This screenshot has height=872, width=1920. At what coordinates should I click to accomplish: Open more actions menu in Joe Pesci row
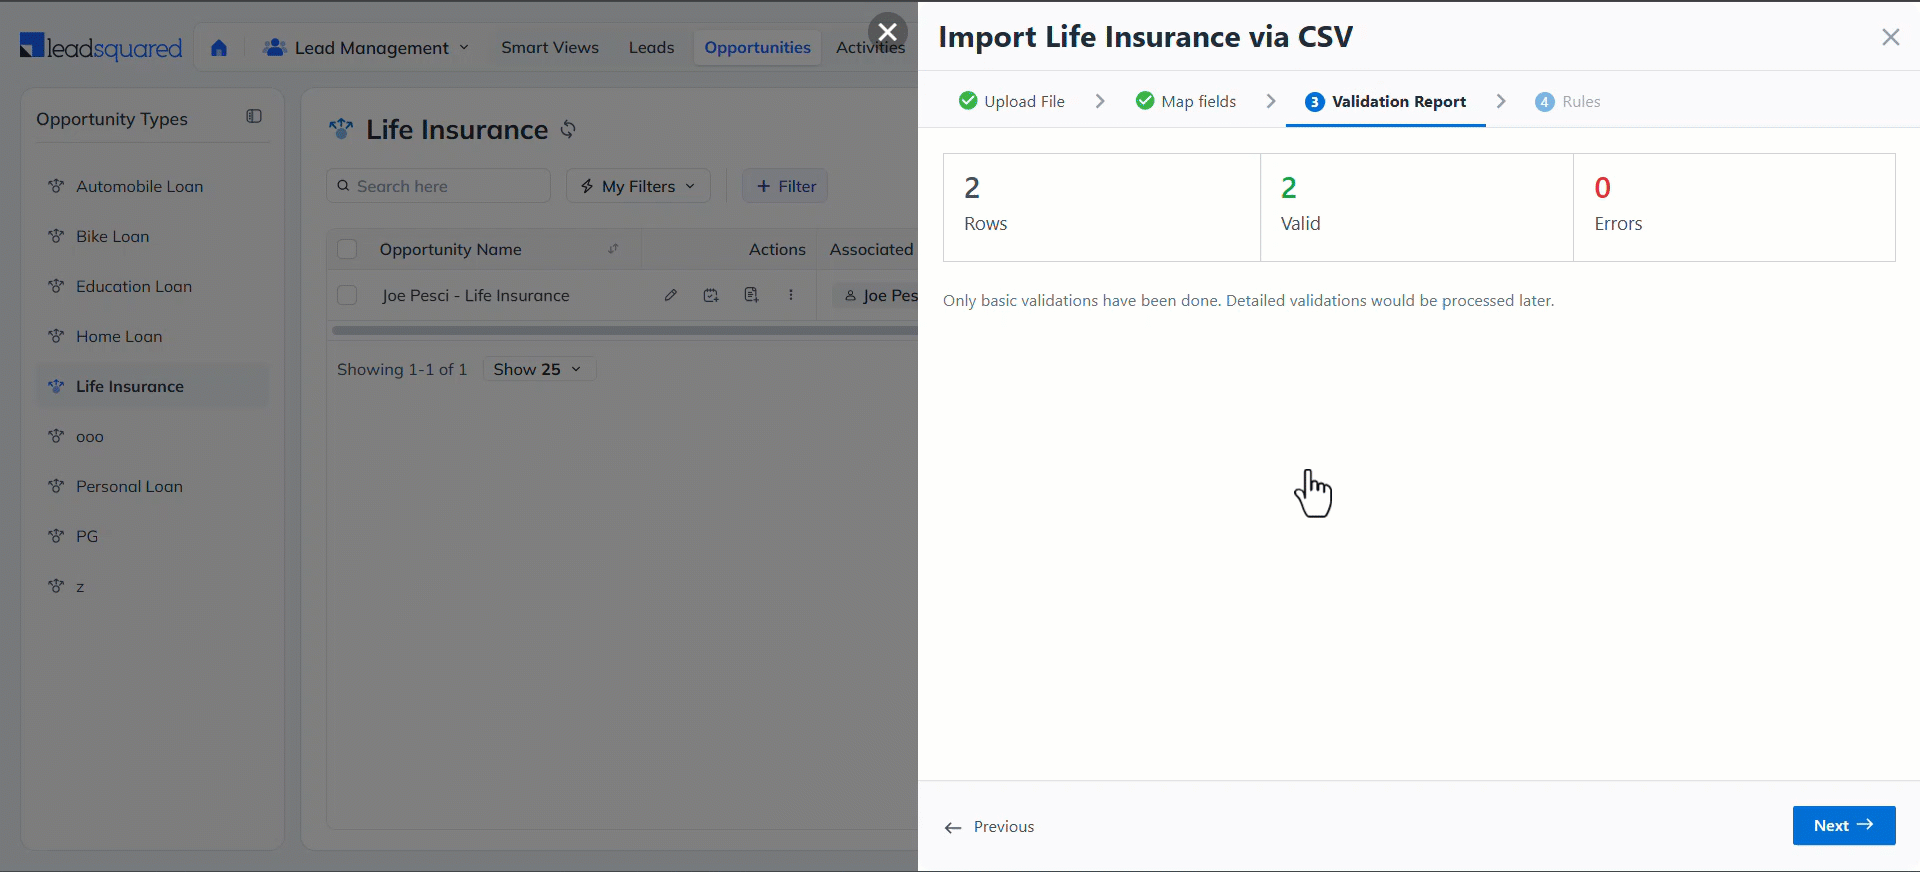(791, 295)
